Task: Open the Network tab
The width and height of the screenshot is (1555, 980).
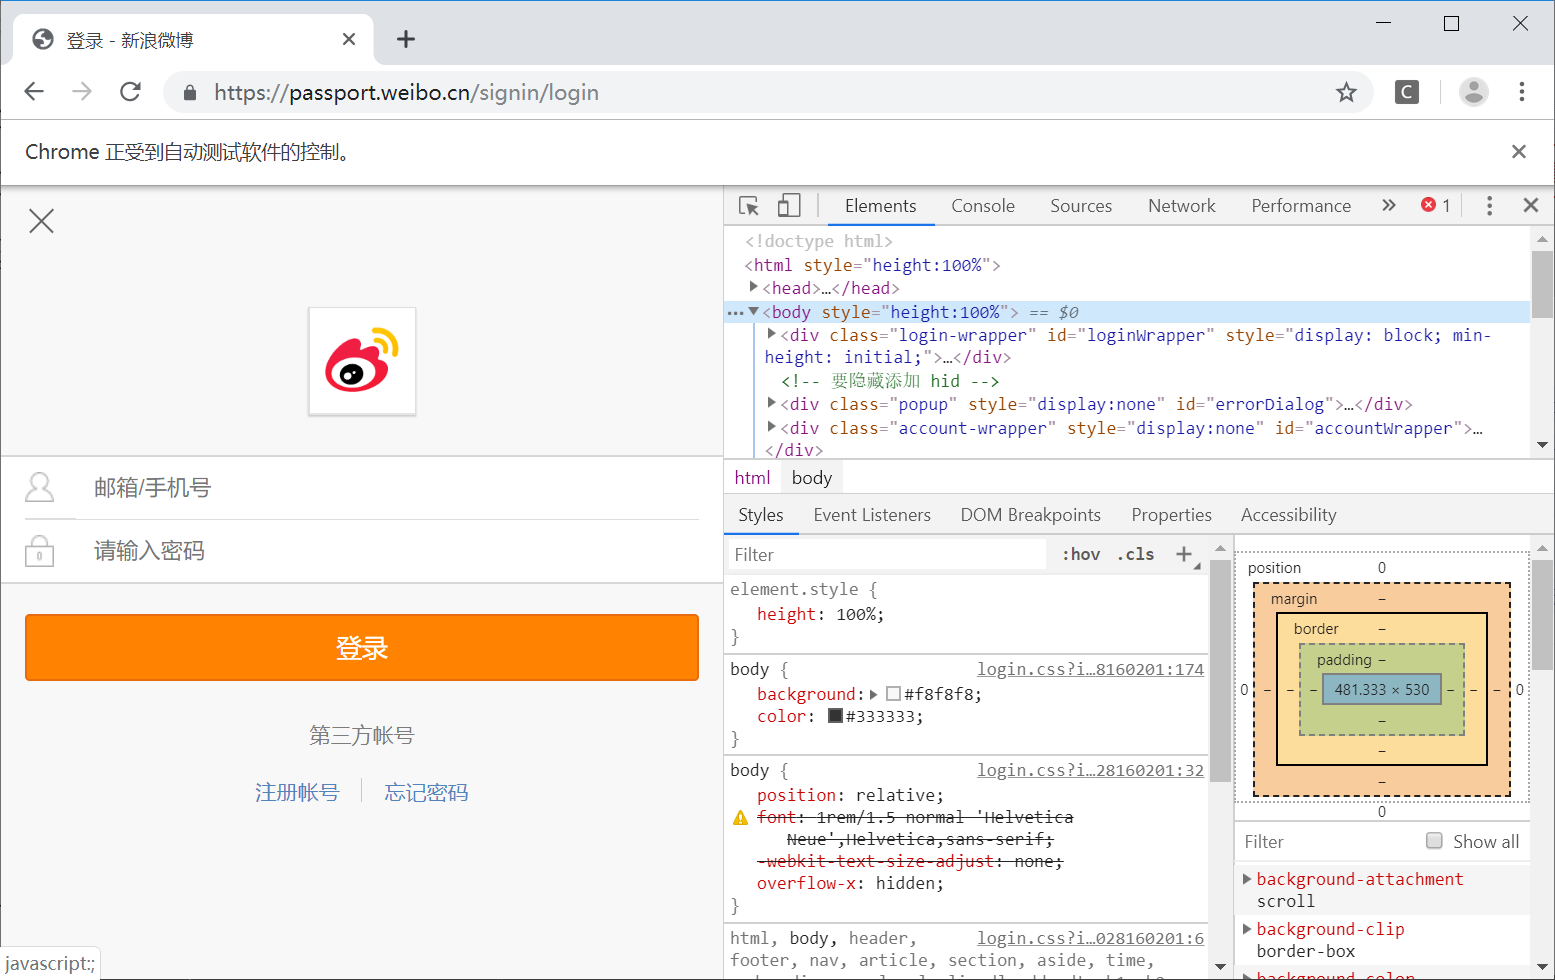Action: coord(1182,205)
